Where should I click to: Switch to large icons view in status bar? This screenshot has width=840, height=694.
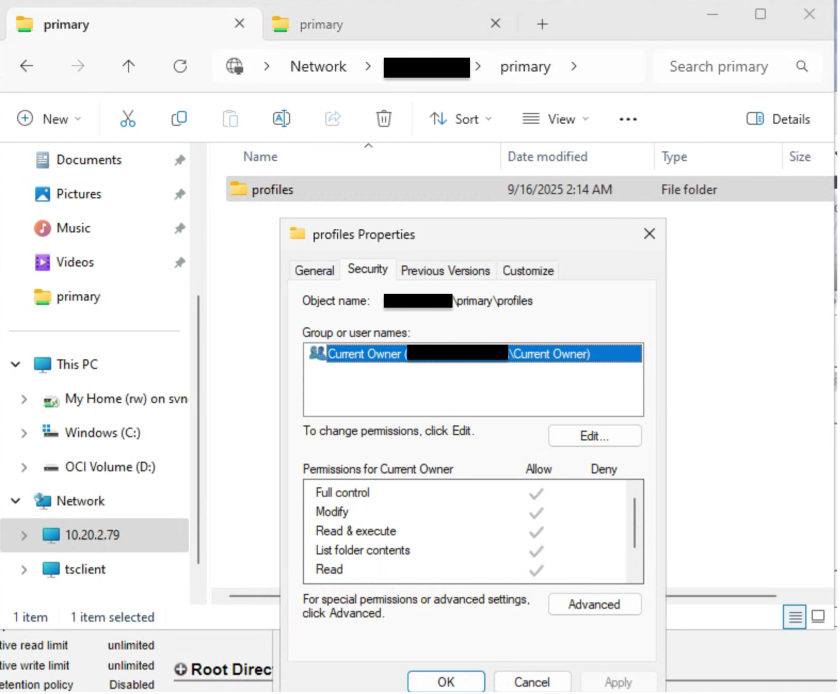pos(818,617)
